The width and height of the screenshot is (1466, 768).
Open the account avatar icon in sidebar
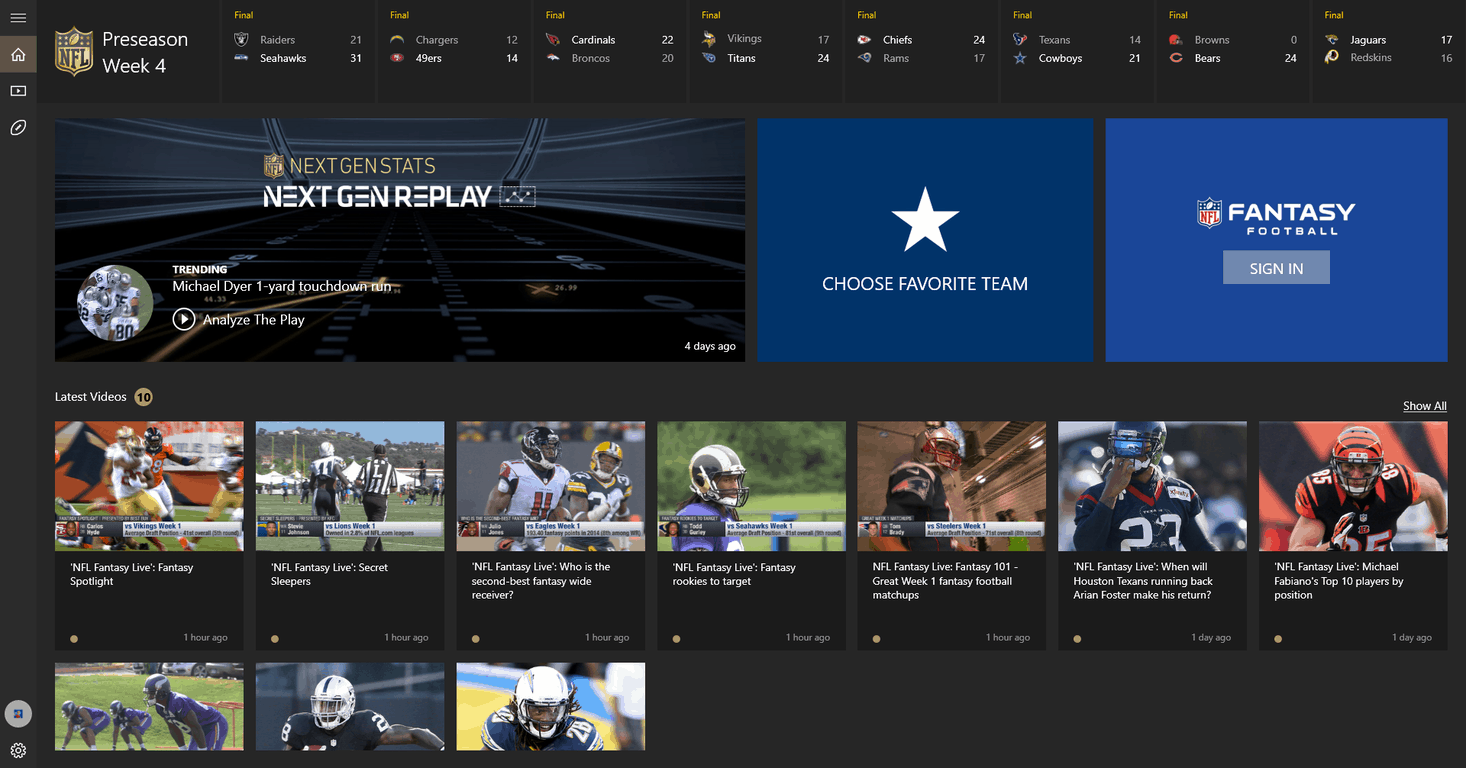click(x=18, y=713)
